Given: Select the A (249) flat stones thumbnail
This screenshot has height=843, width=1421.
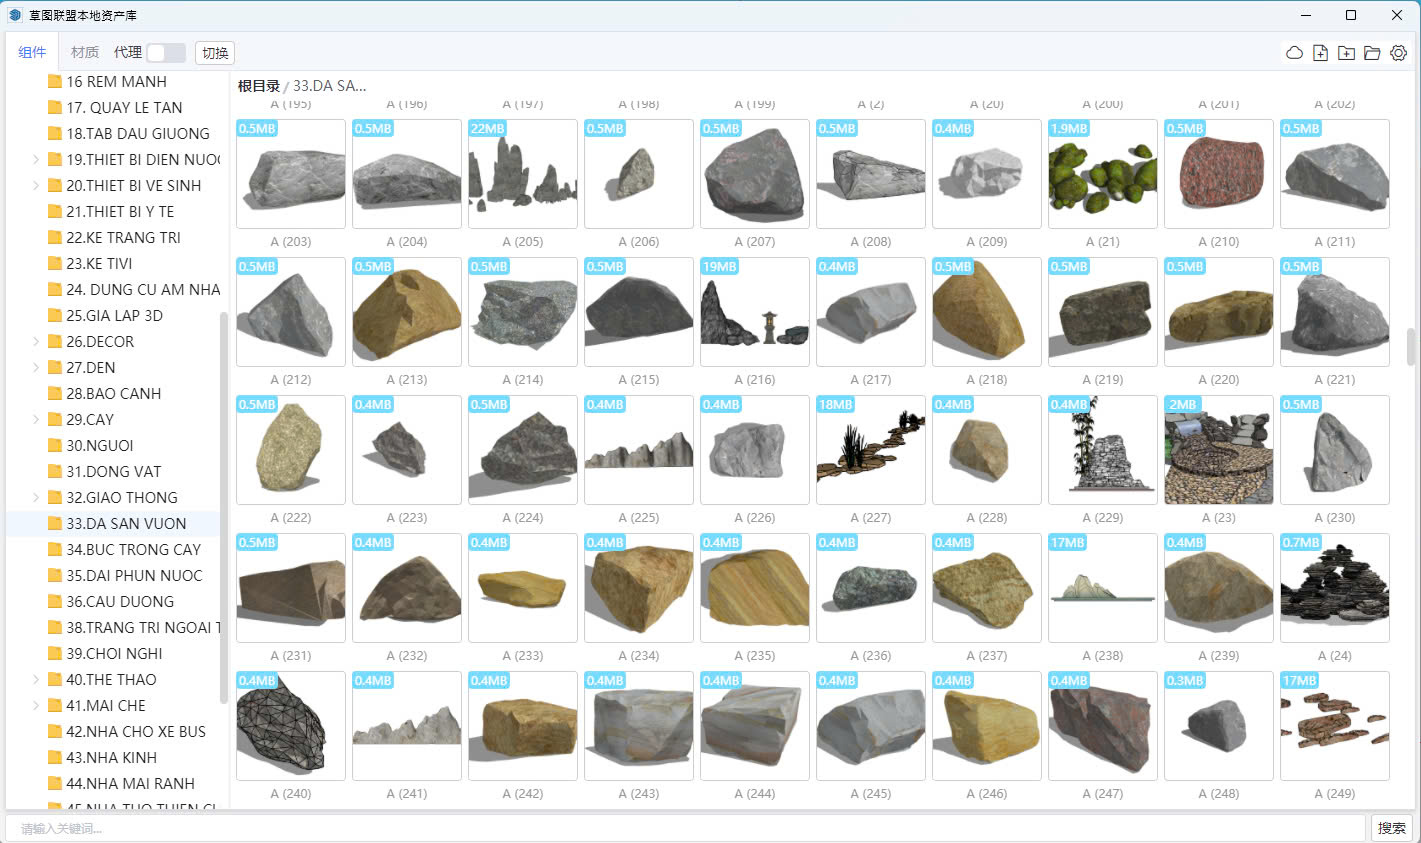Looking at the screenshot, I should click(x=1335, y=726).
